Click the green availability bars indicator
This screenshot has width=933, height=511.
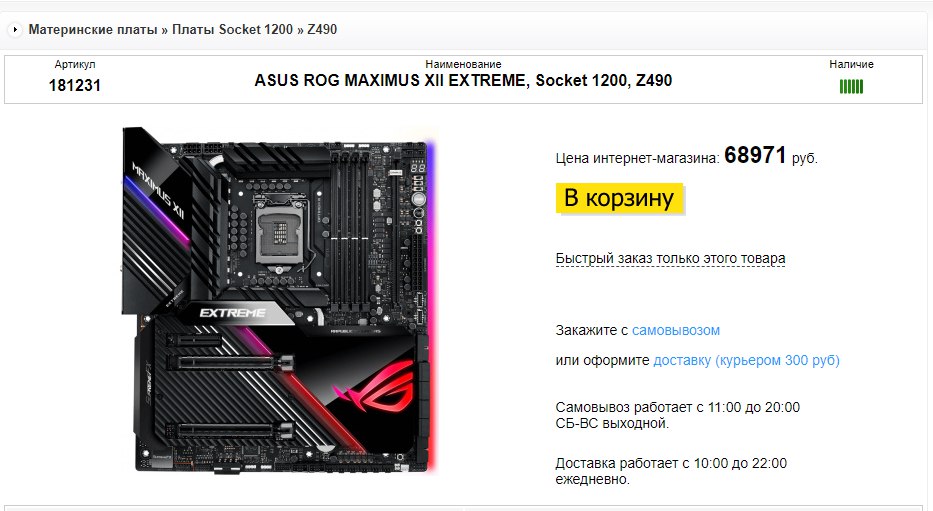click(x=851, y=87)
